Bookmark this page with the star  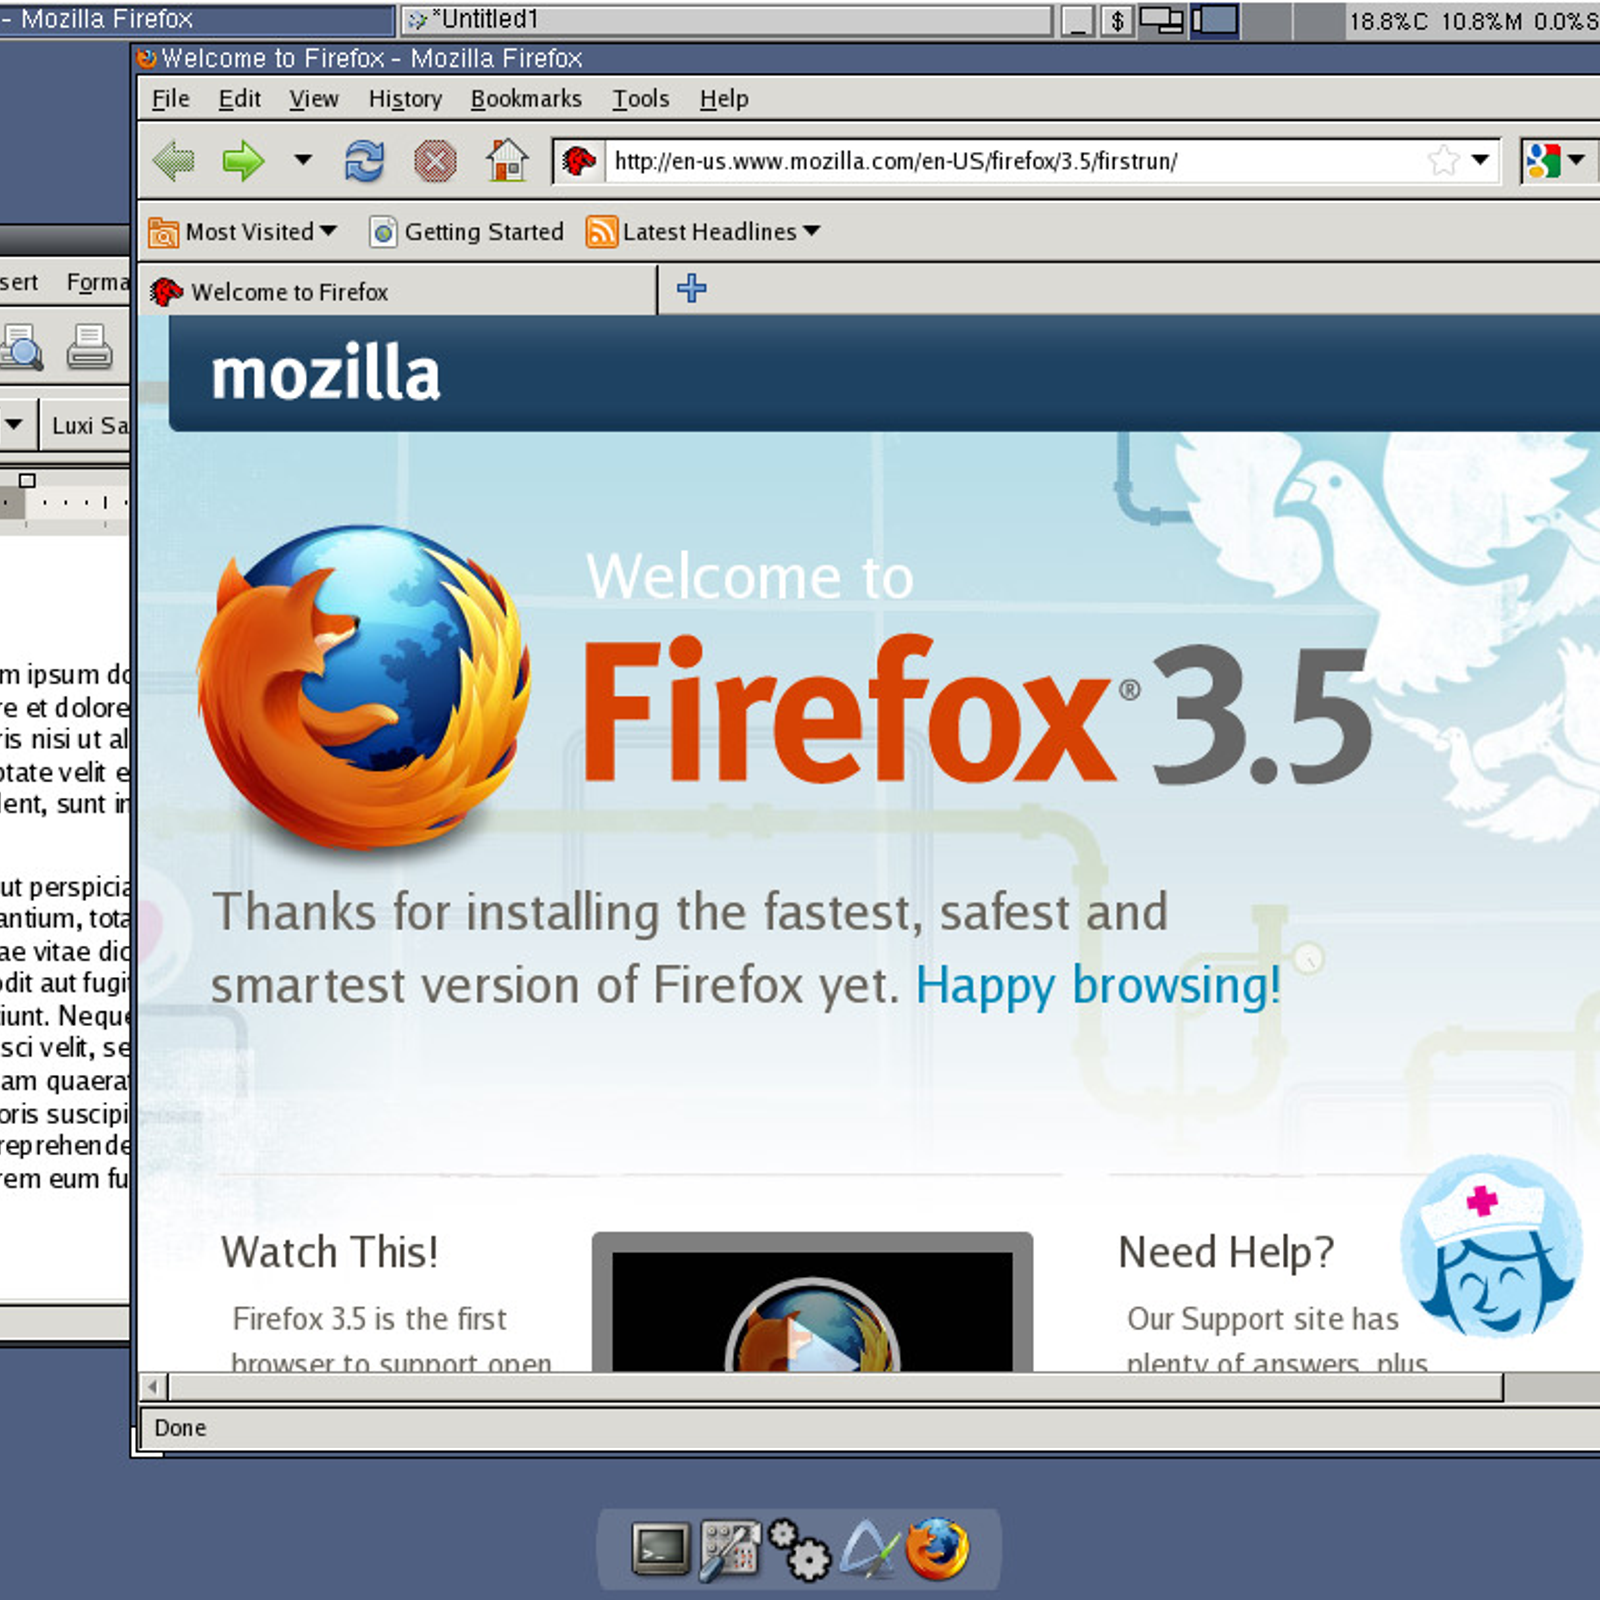[x=1443, y=160]
